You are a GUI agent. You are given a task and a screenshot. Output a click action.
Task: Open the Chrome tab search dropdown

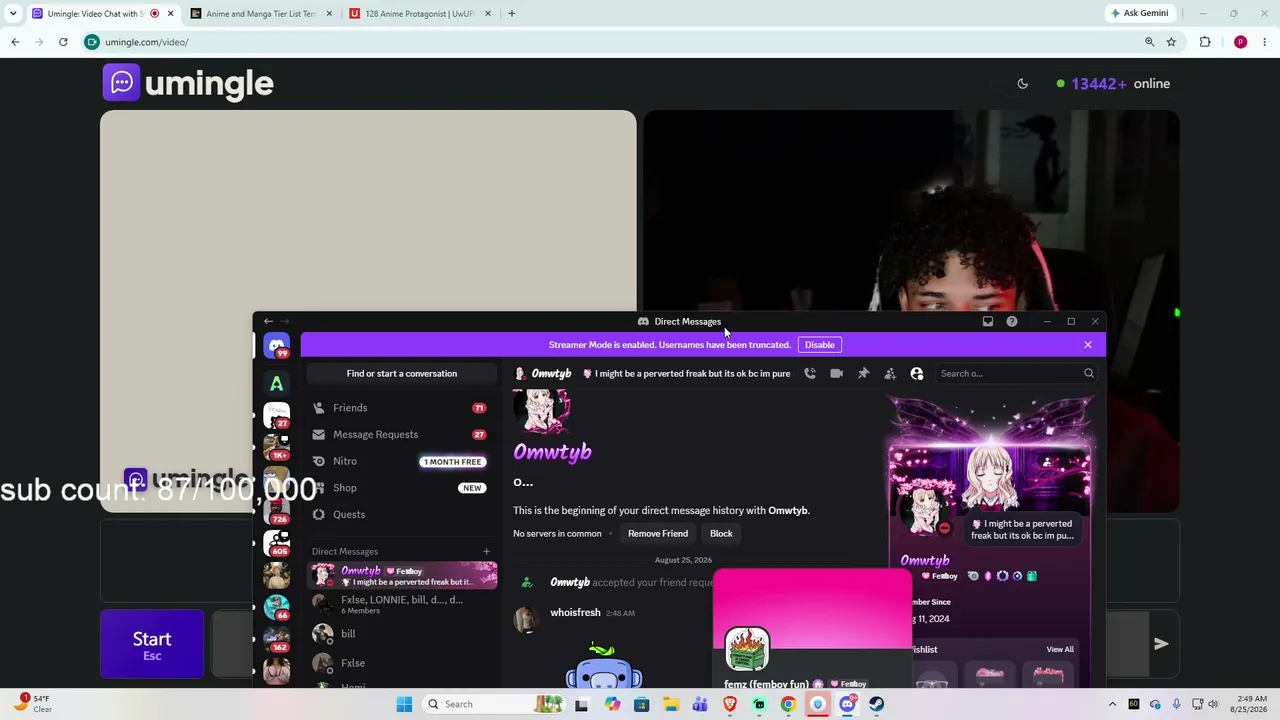13,14
